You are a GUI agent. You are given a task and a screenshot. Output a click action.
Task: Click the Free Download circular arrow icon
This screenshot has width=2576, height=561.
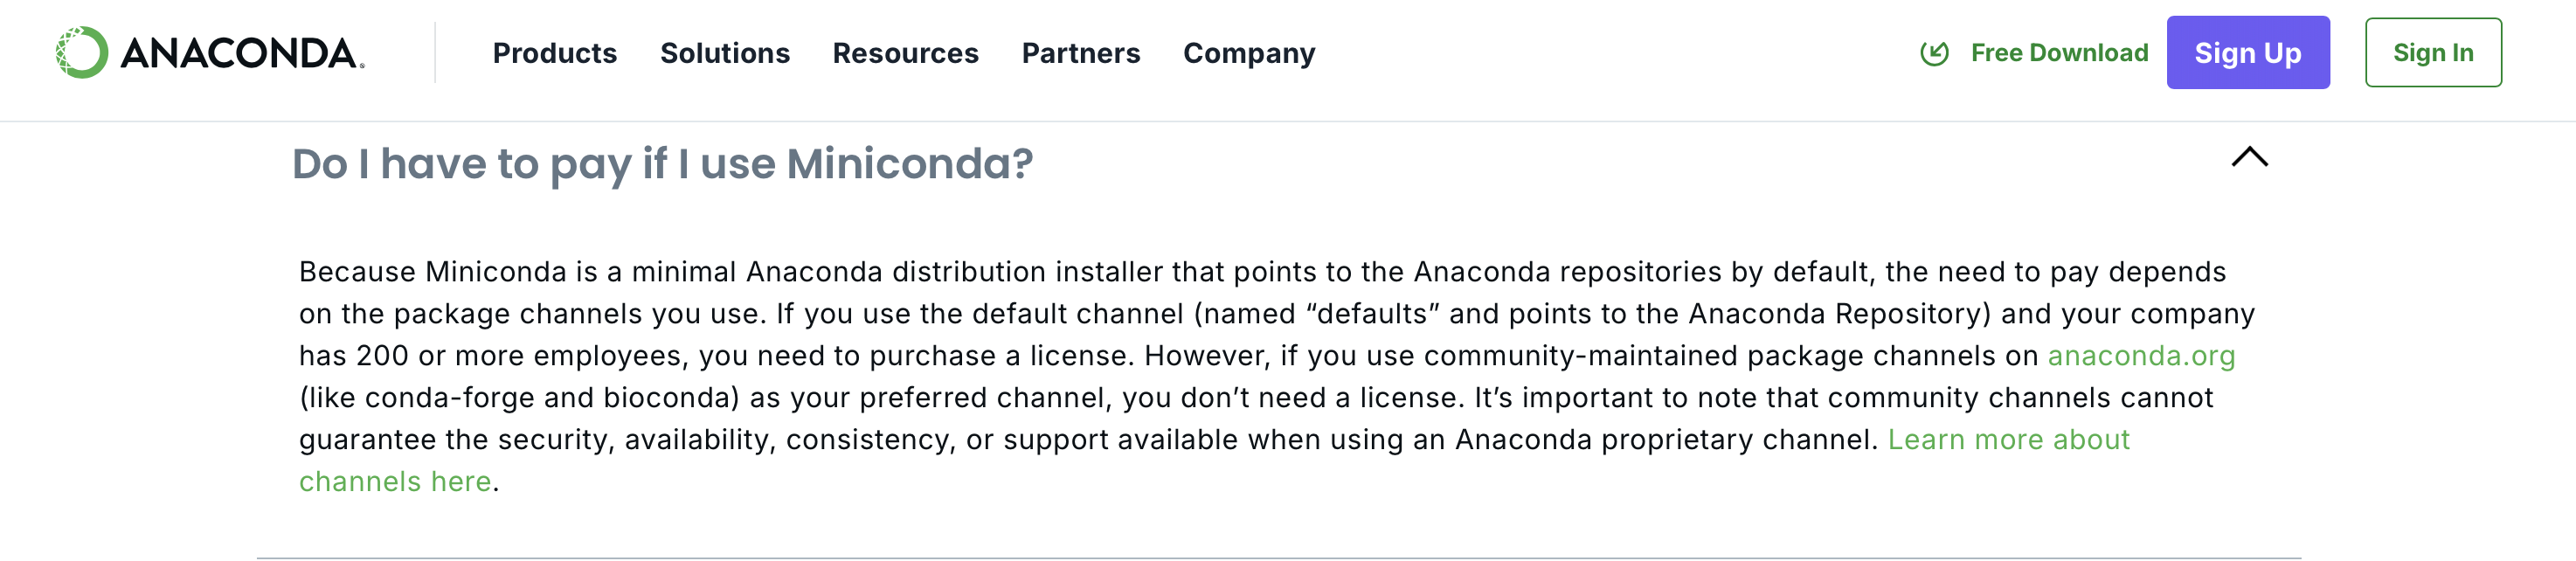point(1934,53)
